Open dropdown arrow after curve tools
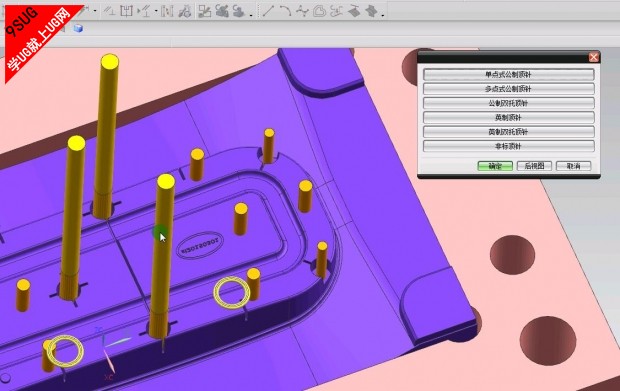Screen dimensions: 620x391 pos(383,15)
